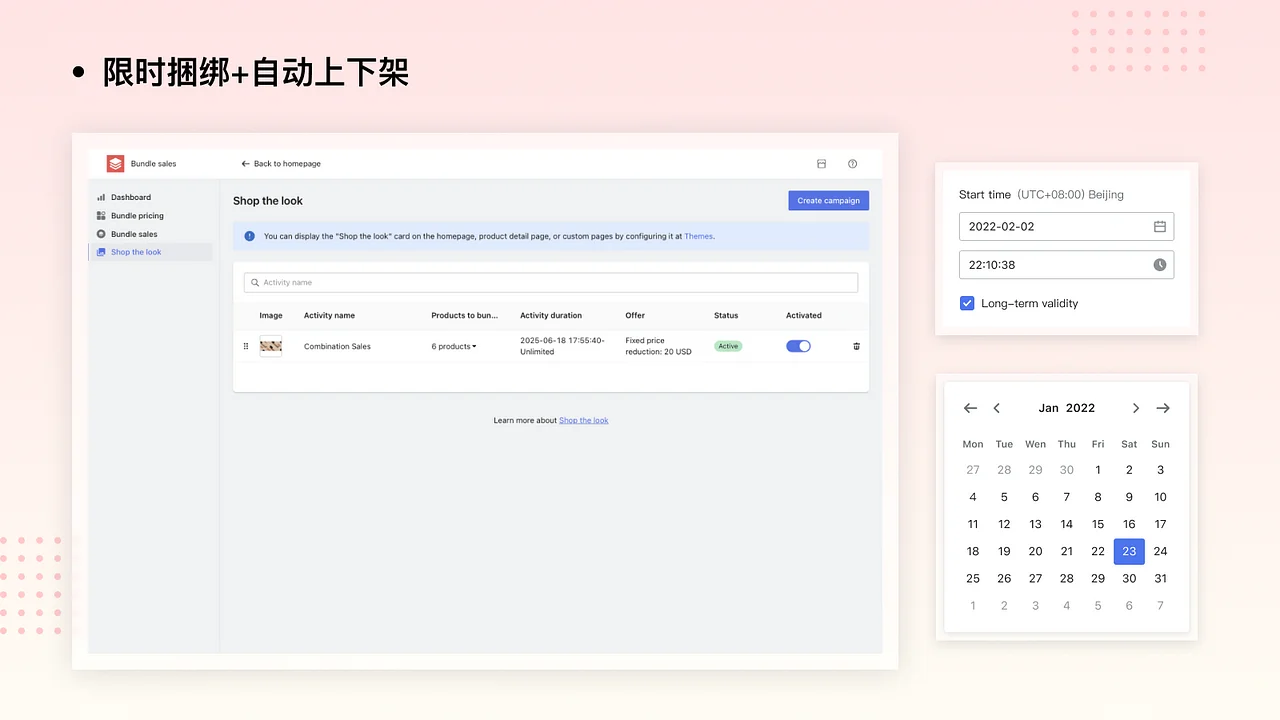Go to next month in the calendar
The image size is (1280, 720).
pyautogui.click(x=1135, y=408)
